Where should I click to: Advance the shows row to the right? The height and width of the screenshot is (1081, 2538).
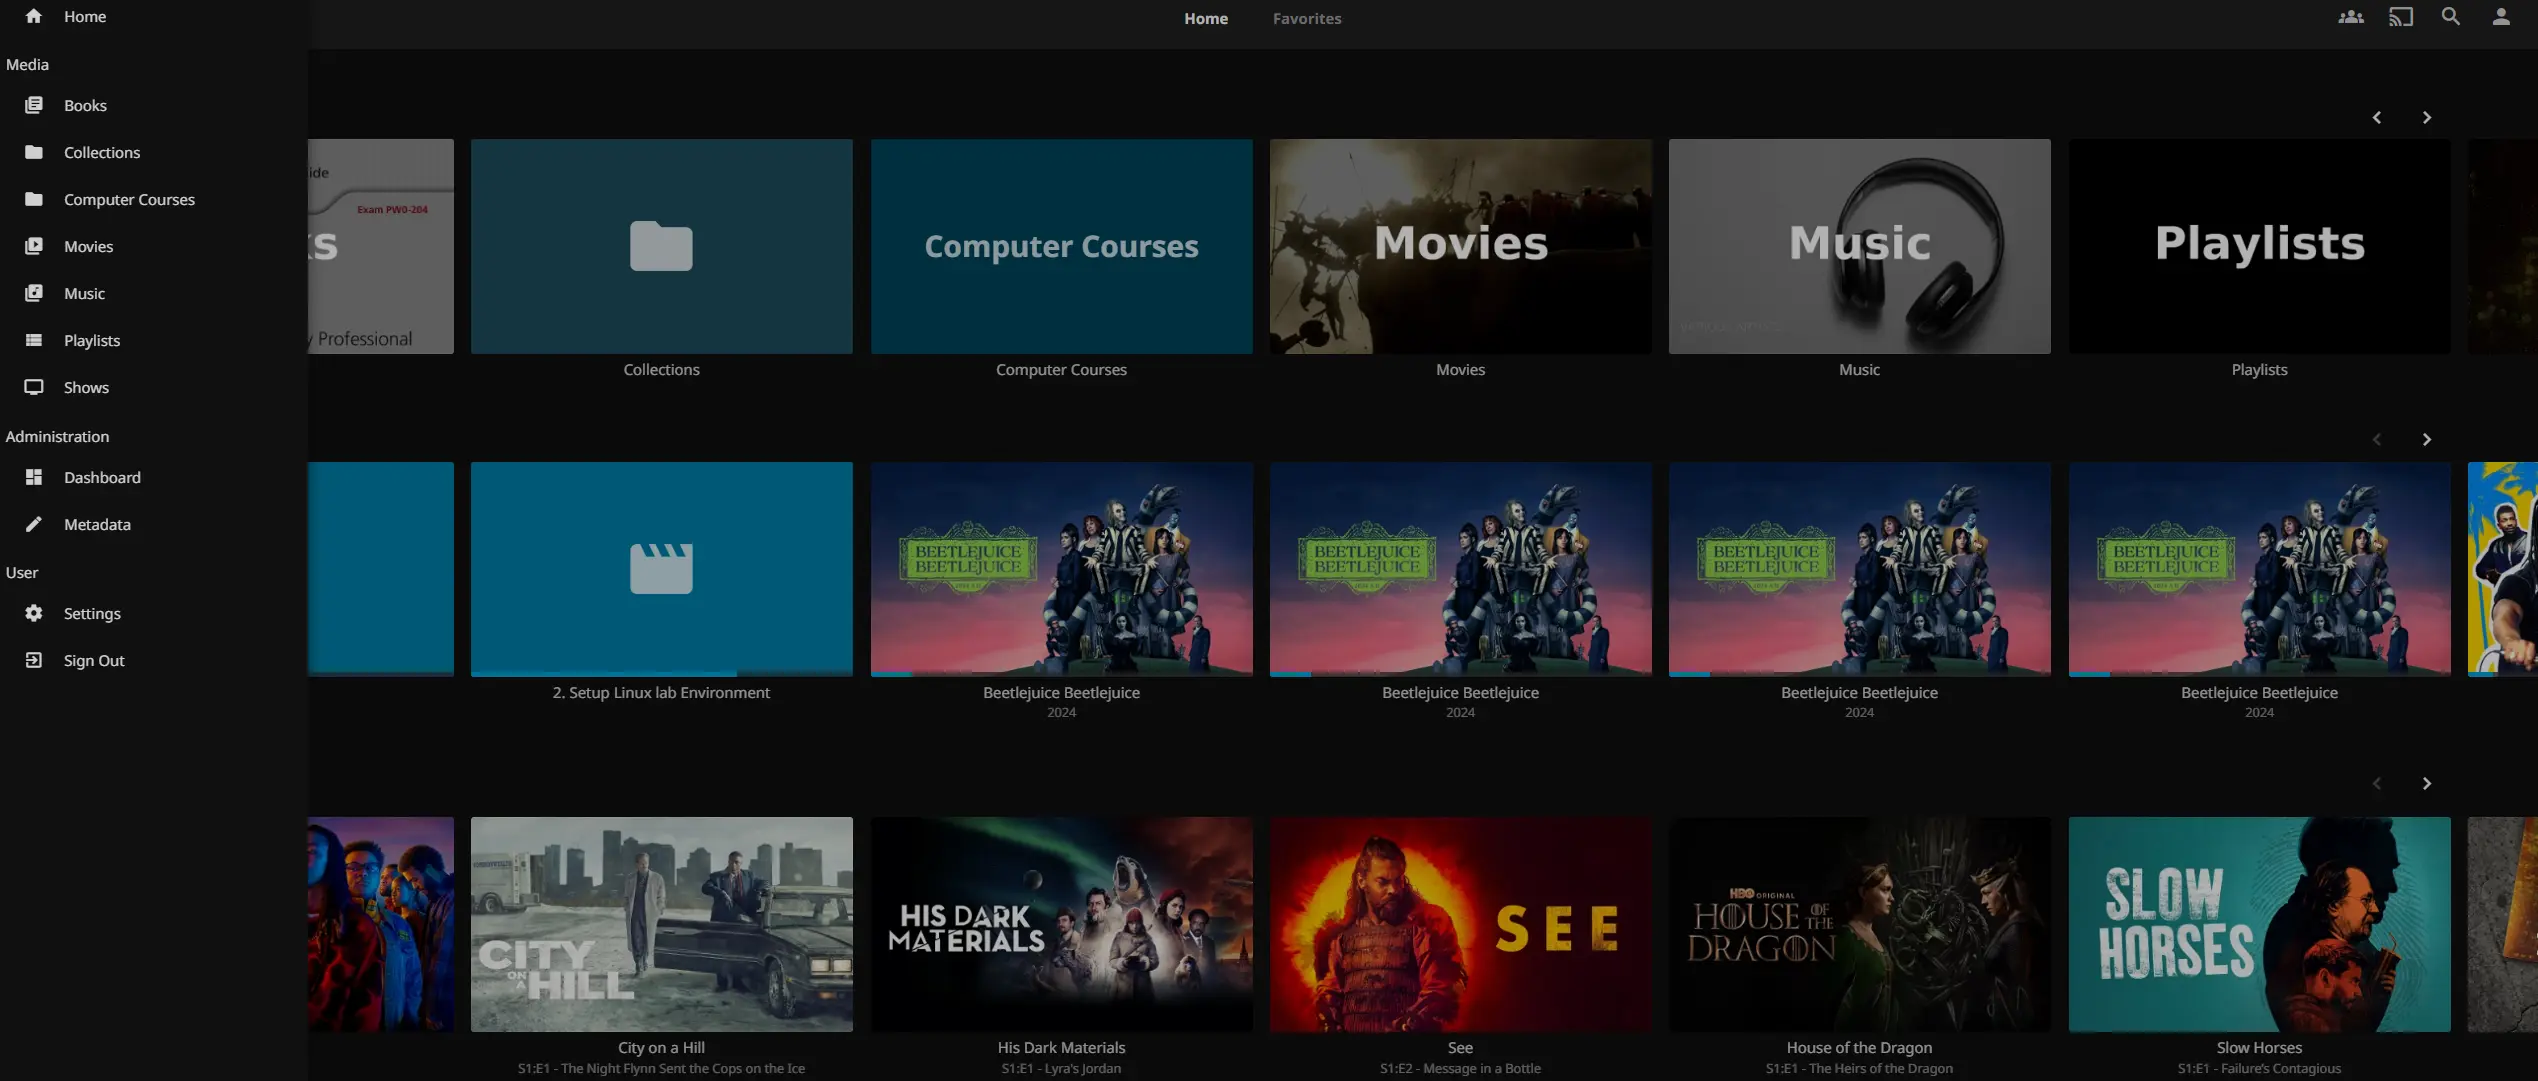pyautogui.click(x=2427, y=783)
